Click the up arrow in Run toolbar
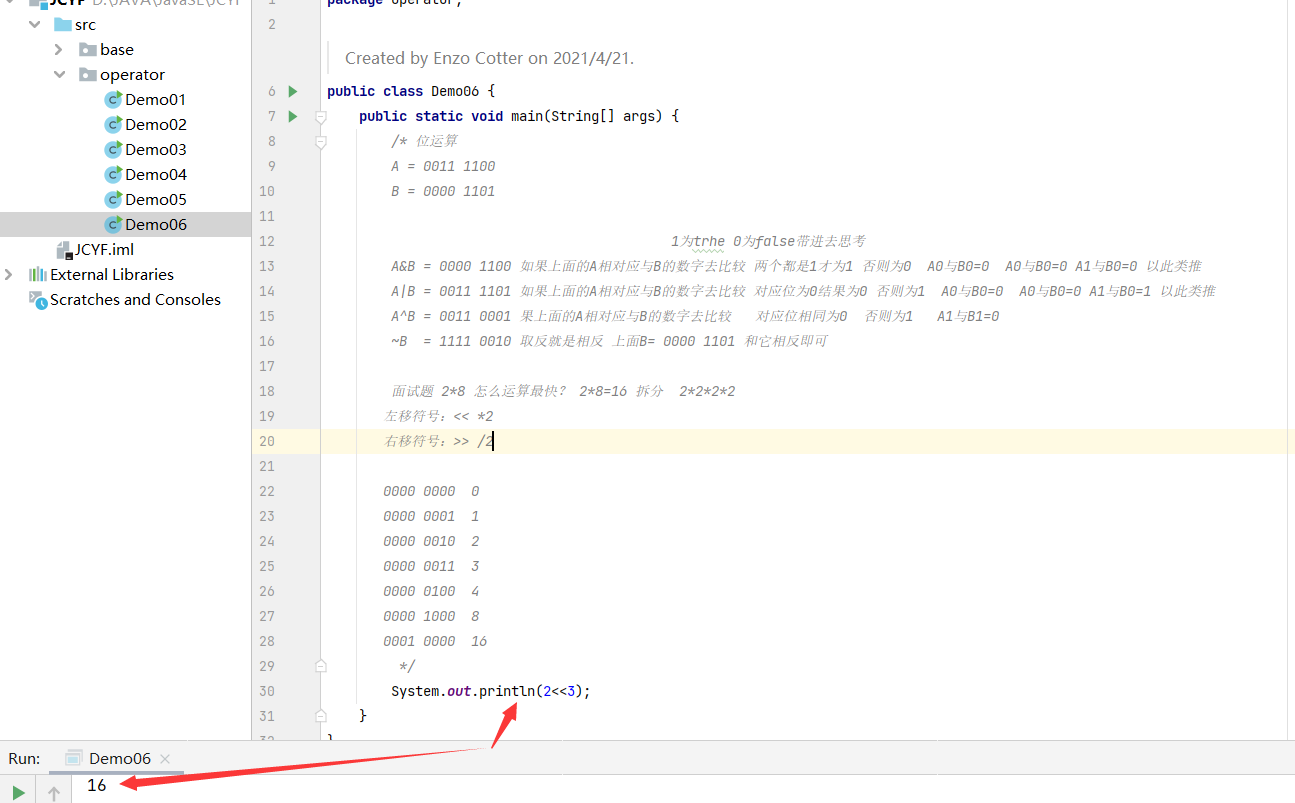 coord(54,792)
